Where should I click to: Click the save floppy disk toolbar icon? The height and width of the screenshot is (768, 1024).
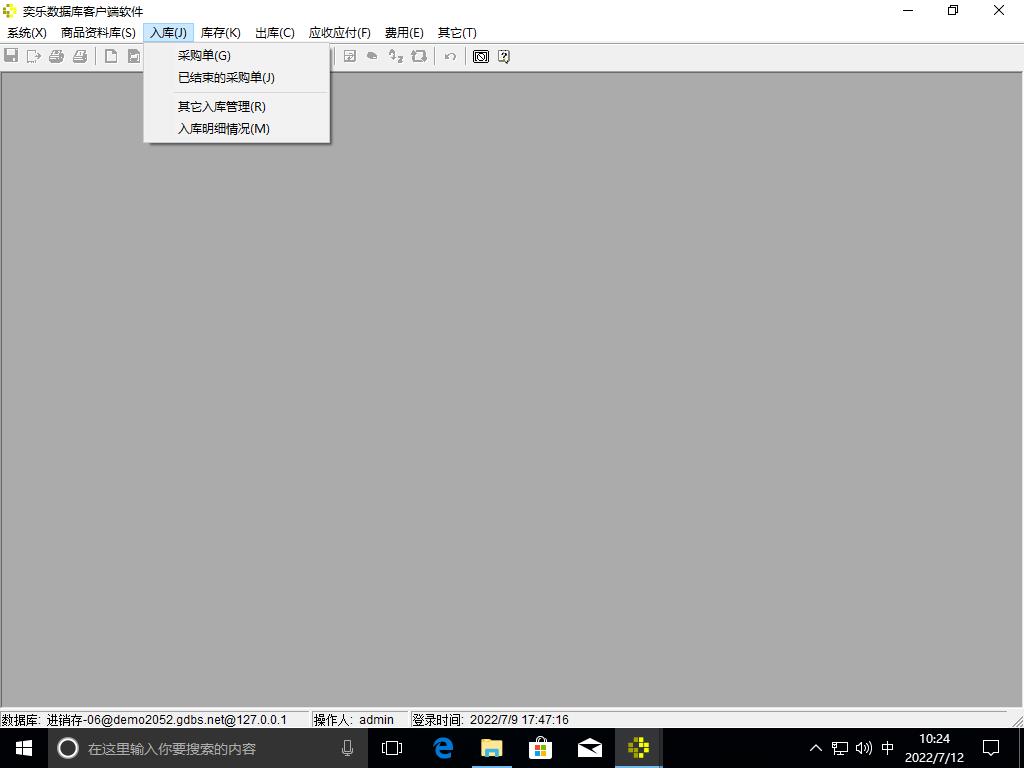[11, 56]
